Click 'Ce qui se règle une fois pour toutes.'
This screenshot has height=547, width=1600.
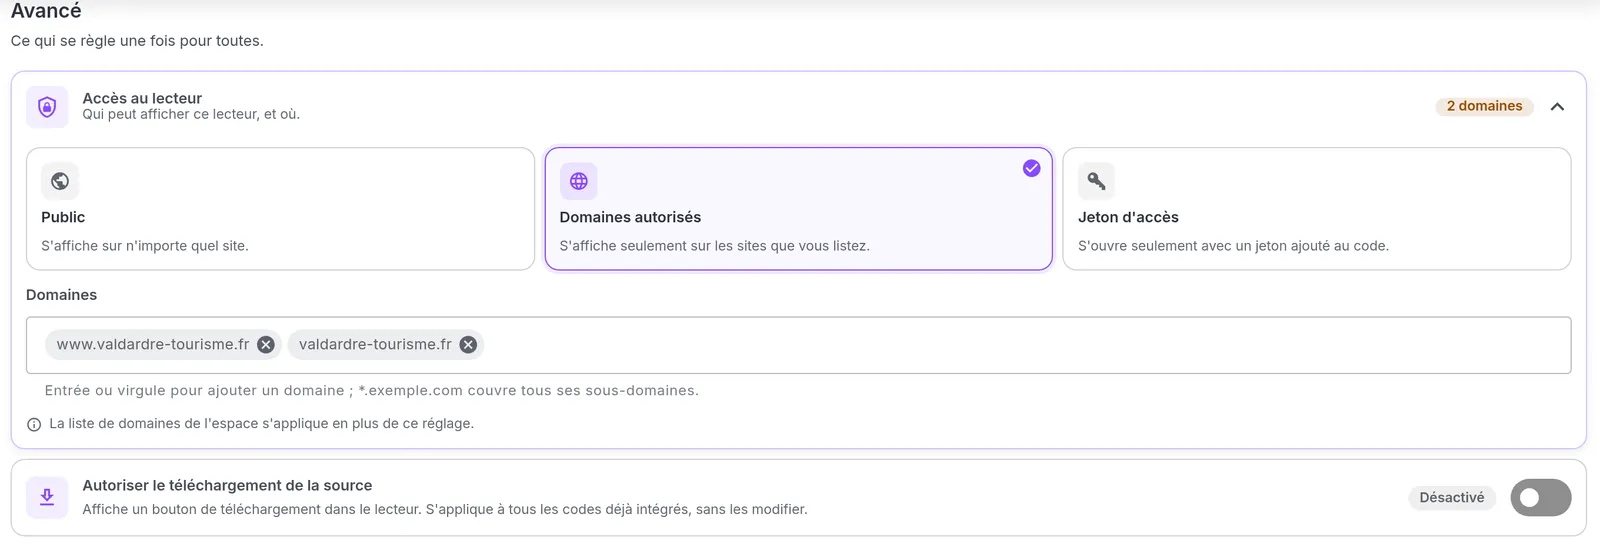(137, 41)
